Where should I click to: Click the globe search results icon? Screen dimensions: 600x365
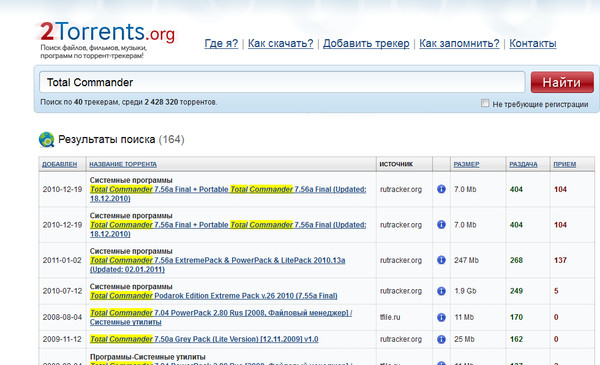47,140
